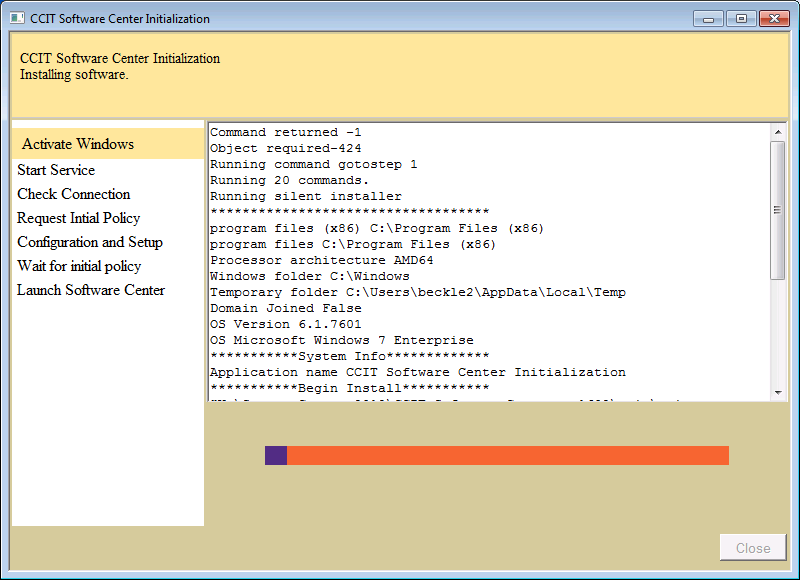Select the Activate Windows step
The image size is (800, 580).
click(108, 144)
